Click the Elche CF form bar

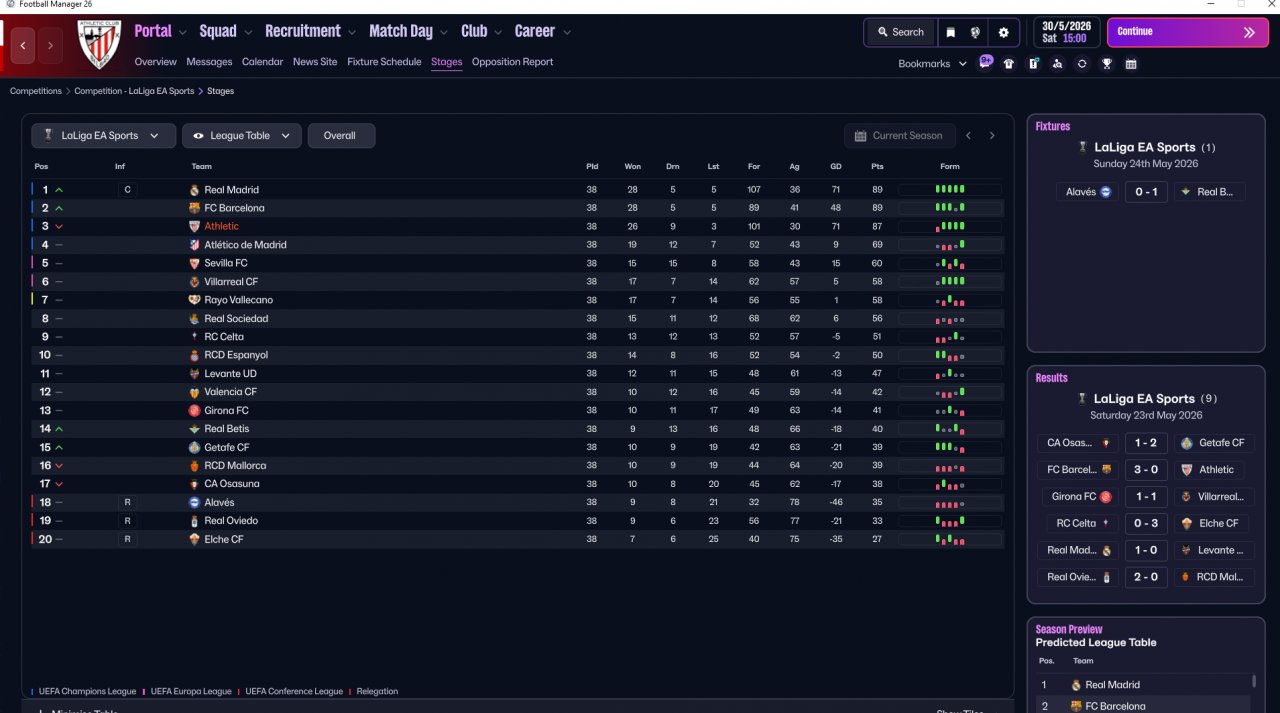pos(950,539)
